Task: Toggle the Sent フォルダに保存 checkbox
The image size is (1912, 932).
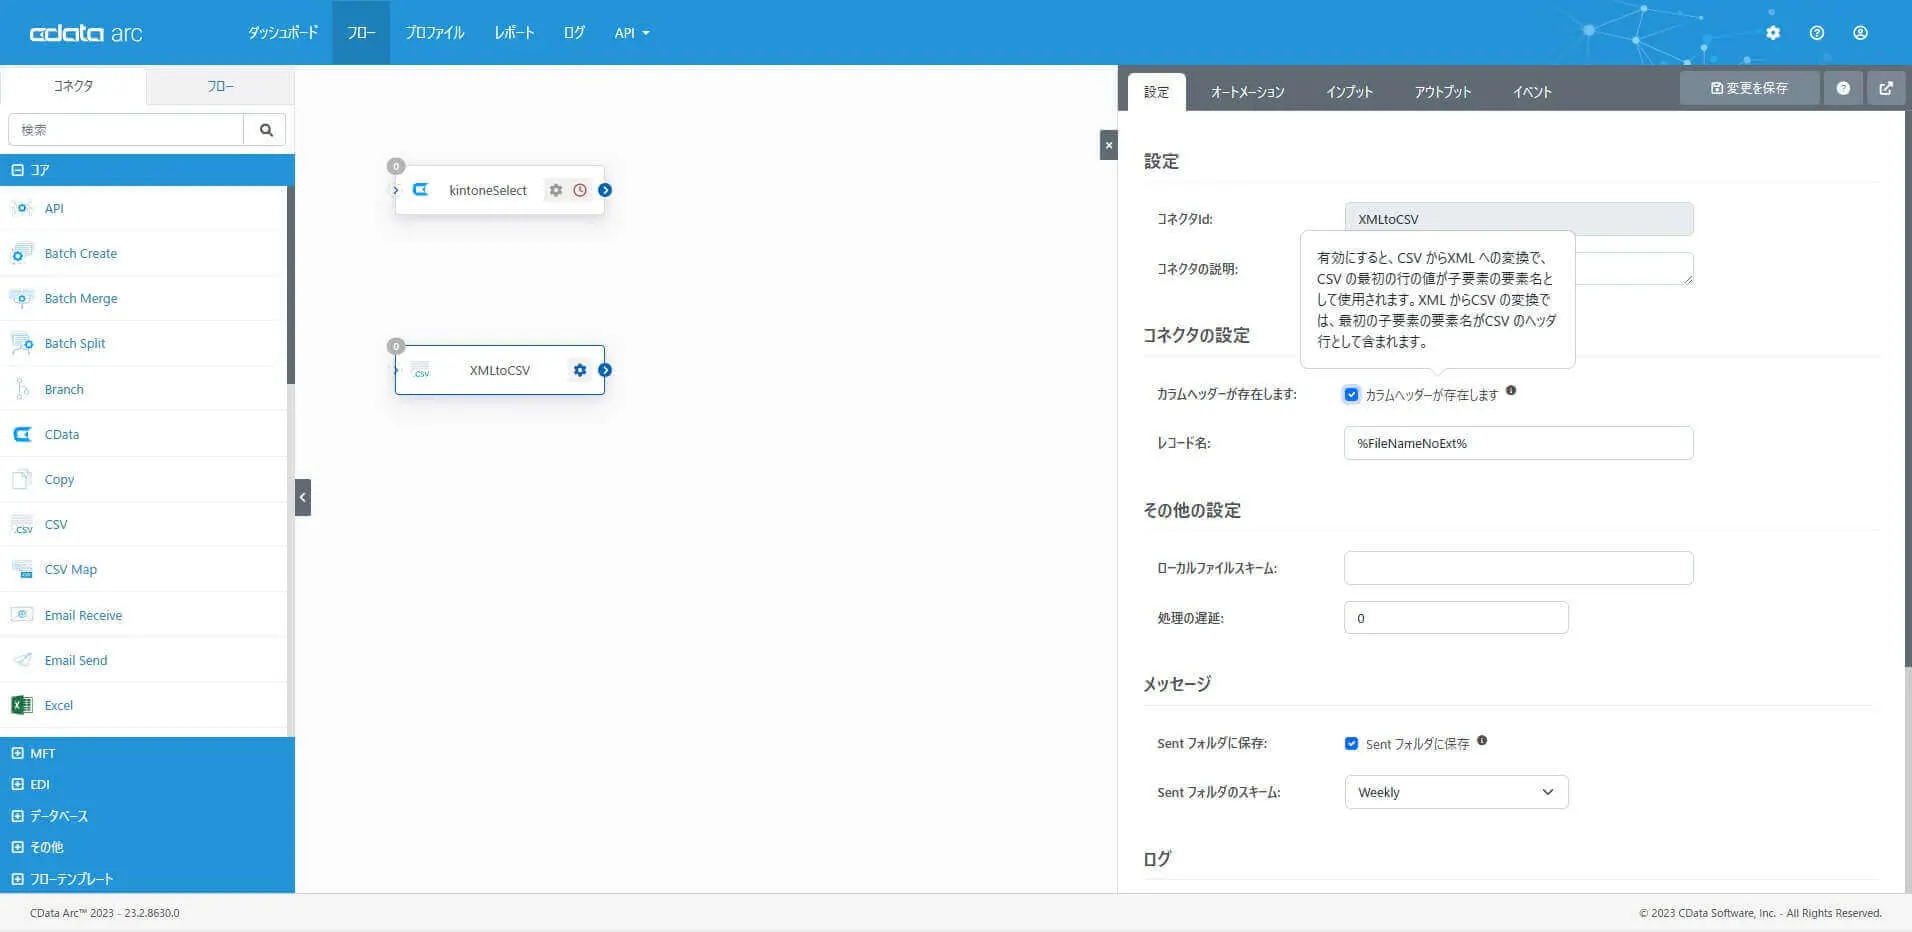Action: coord(1351,743)
